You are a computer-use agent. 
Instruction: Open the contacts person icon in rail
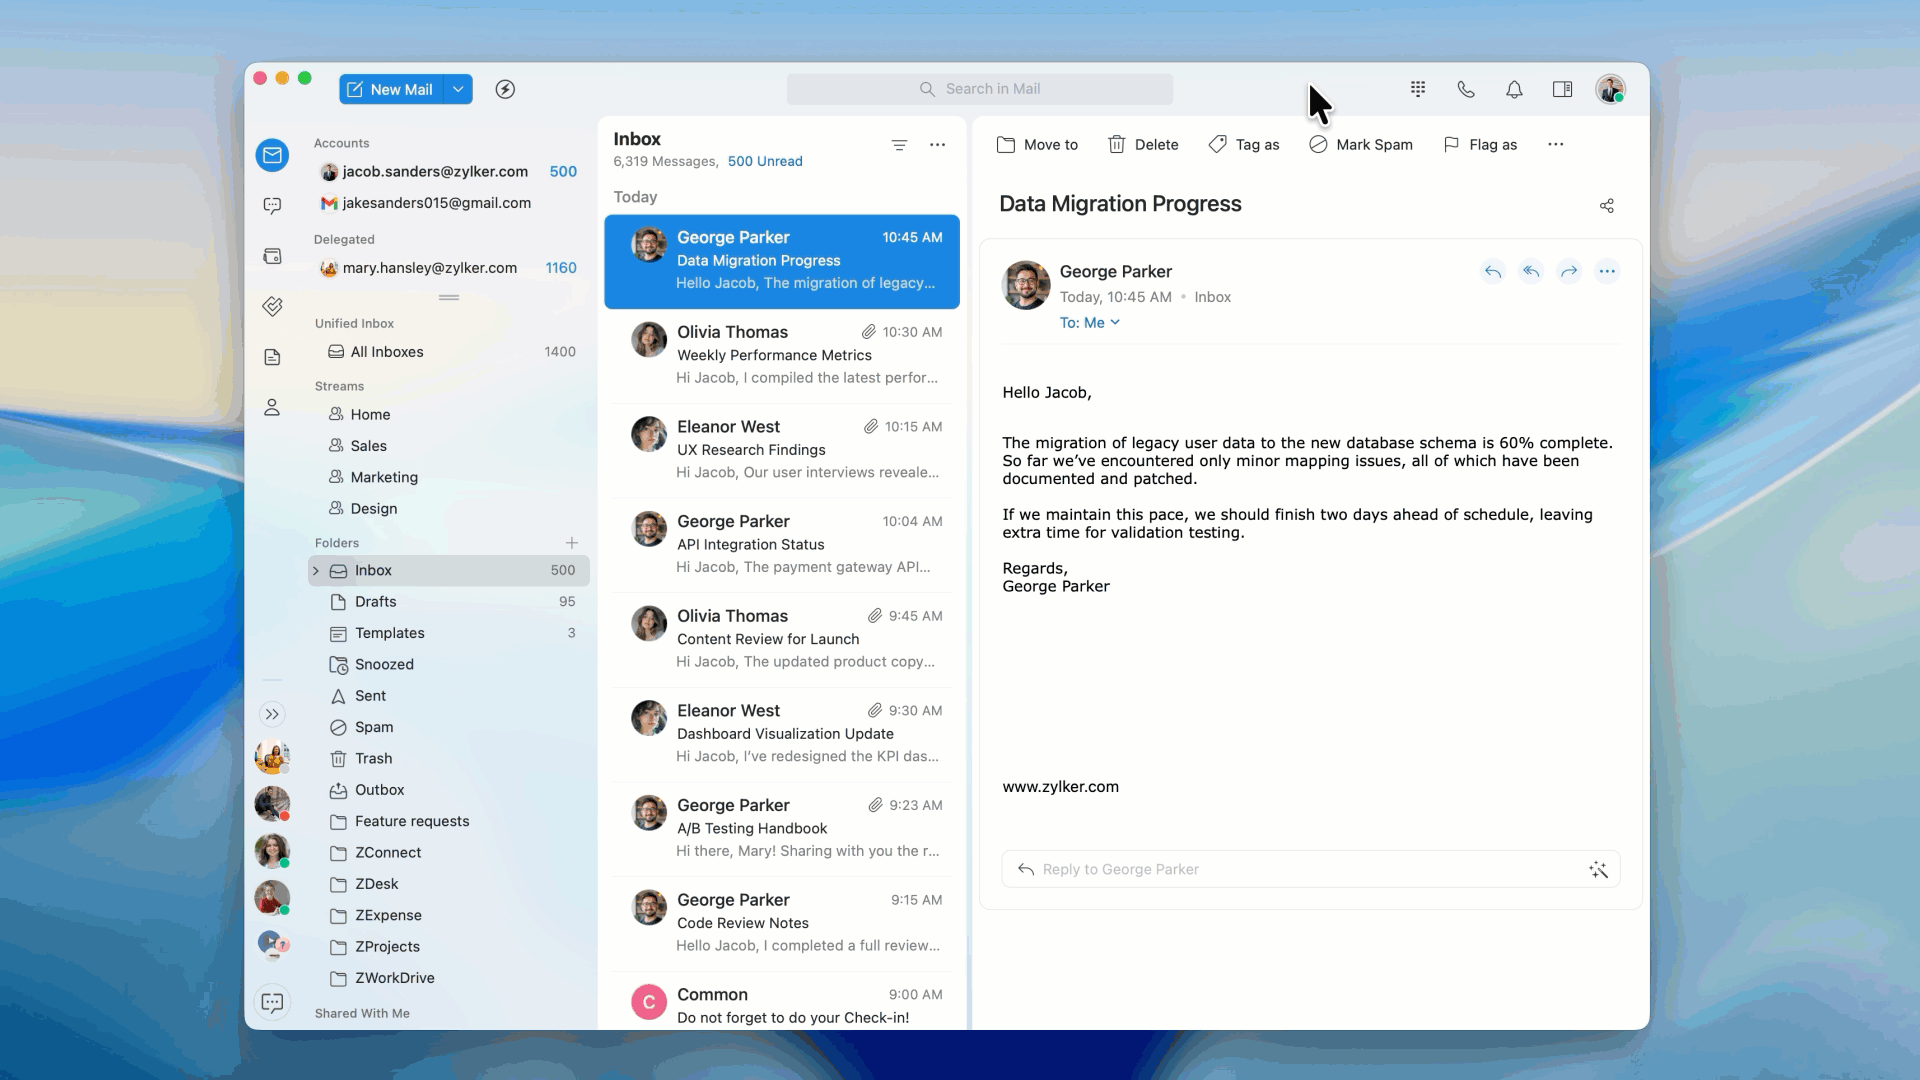click(272, 407)
